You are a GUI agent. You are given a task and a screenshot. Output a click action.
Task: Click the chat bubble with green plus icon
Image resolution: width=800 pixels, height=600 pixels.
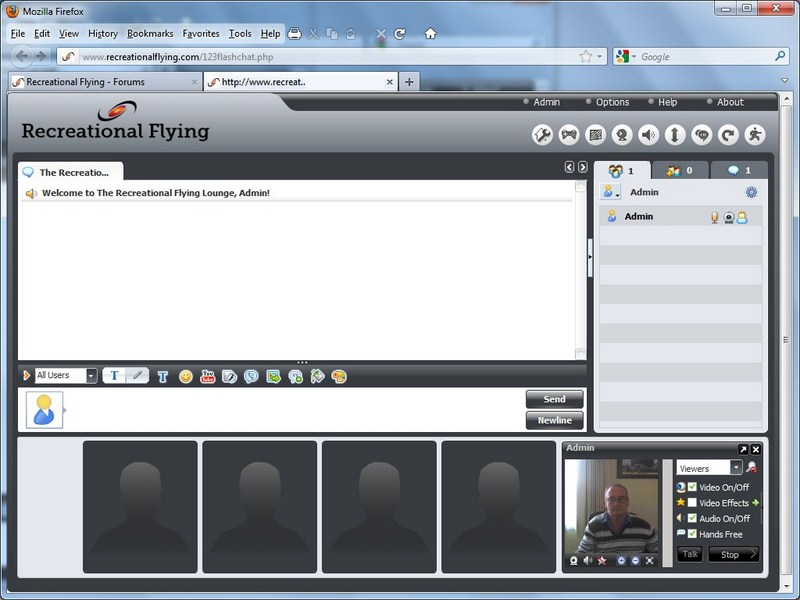pyautogui.click(x=295, y=377)
